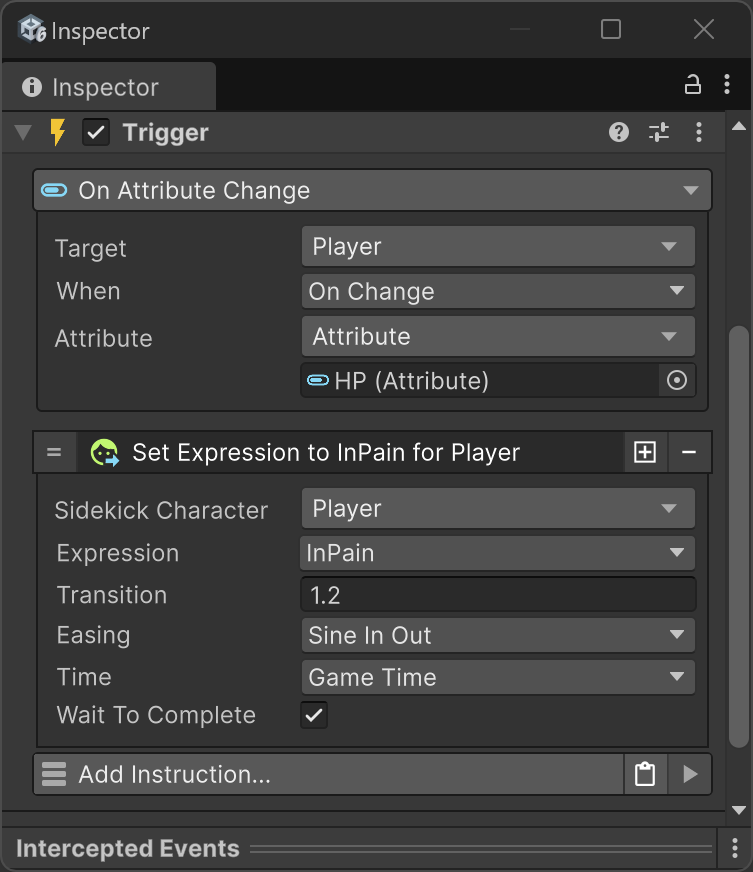Disable the Trigger component checkbox

pos(96,132)
